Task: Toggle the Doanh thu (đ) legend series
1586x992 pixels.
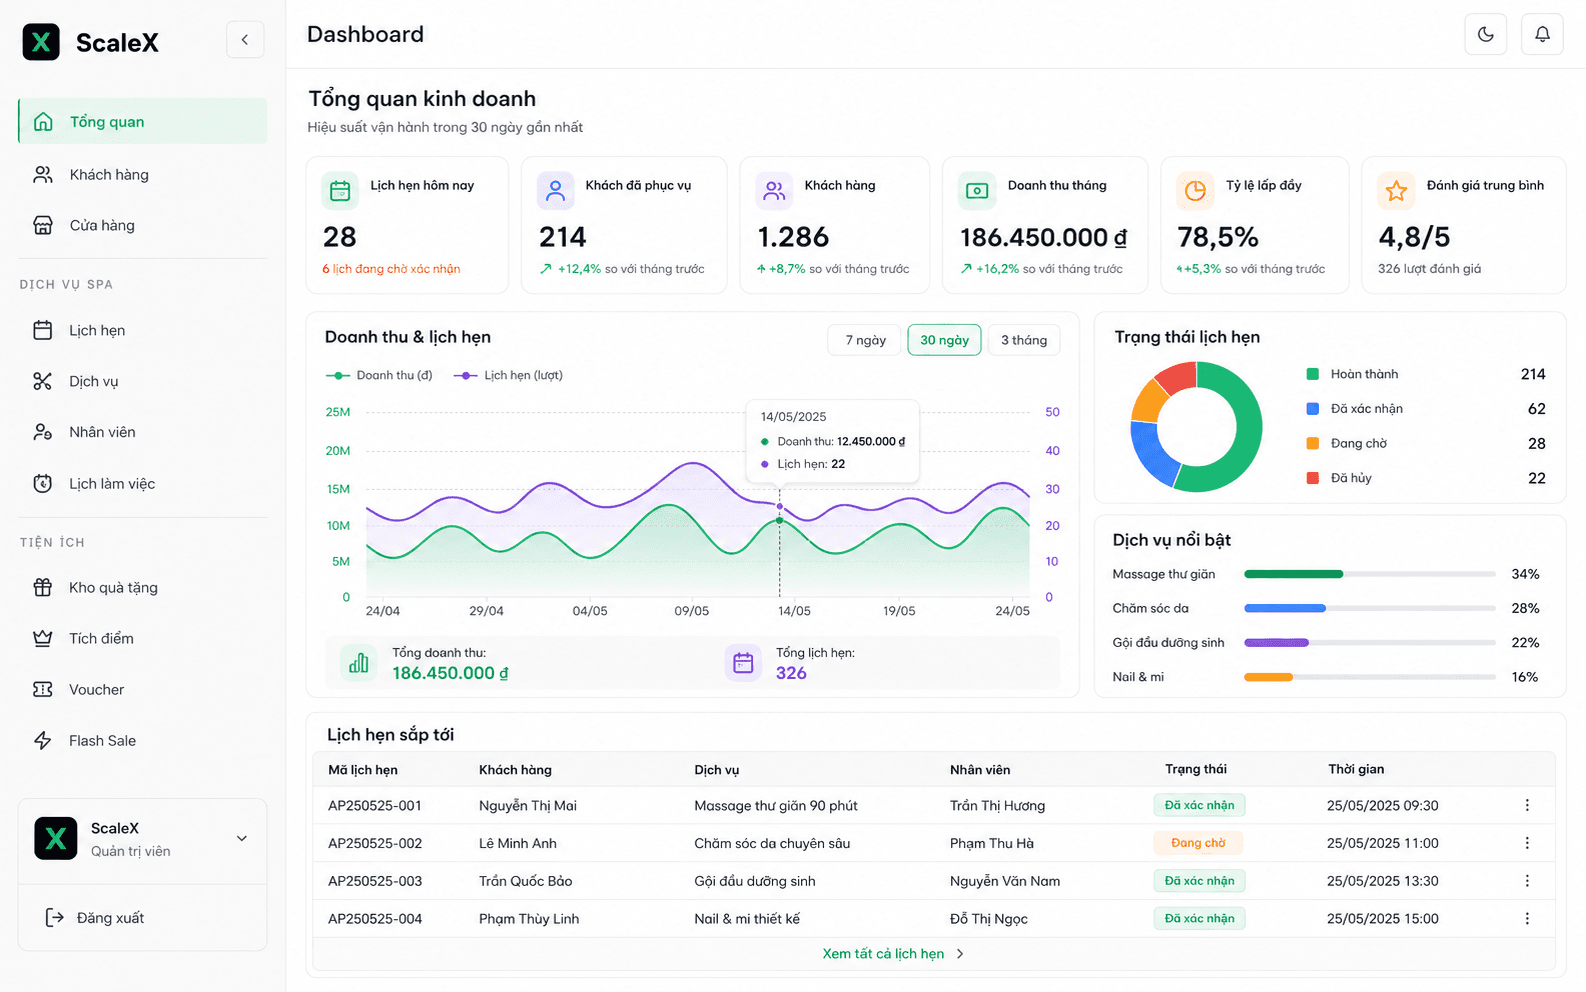Action: (379, 375)
